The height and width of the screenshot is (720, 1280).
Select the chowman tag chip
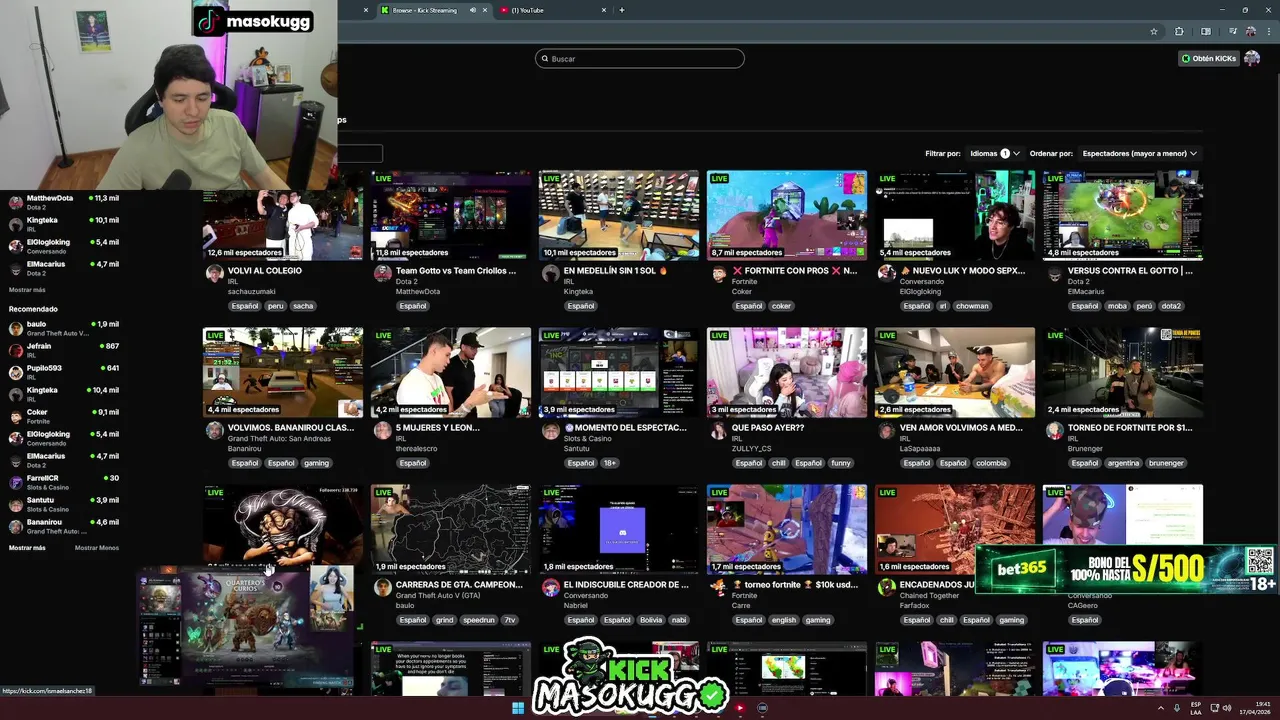[x=972, y=306]
